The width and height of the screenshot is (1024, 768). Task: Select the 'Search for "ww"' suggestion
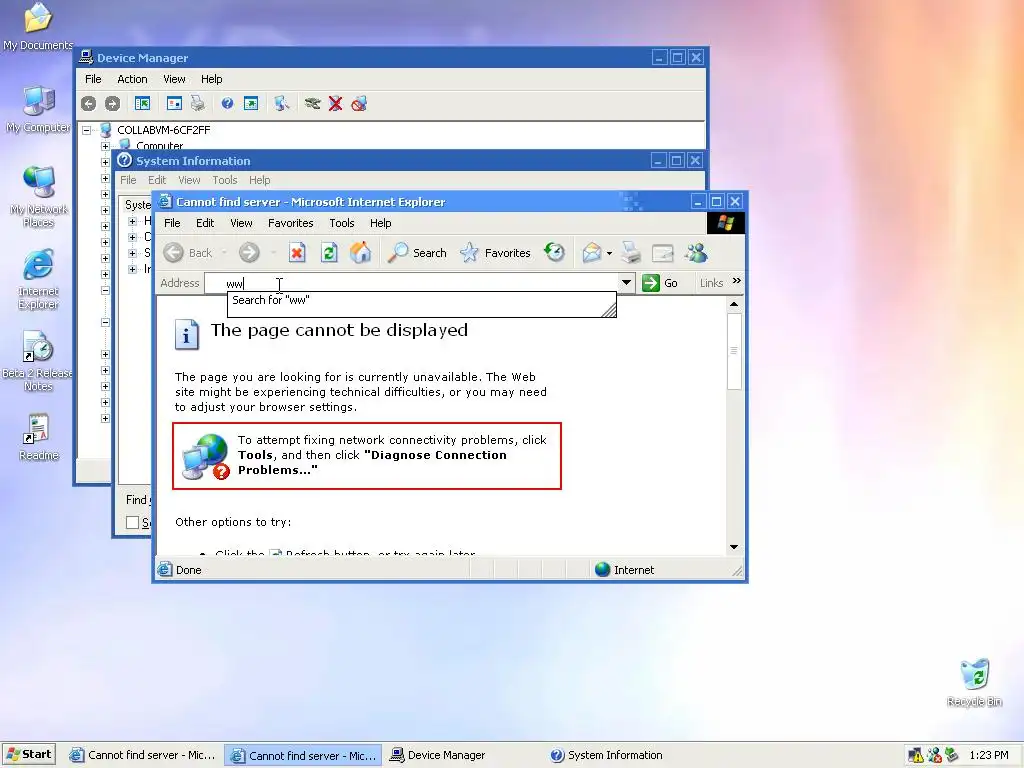click(421, 300)
